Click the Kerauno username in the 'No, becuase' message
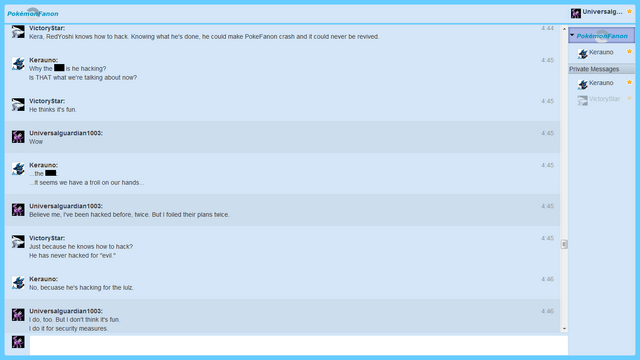640x360 pixels. [x=43, y=279]
